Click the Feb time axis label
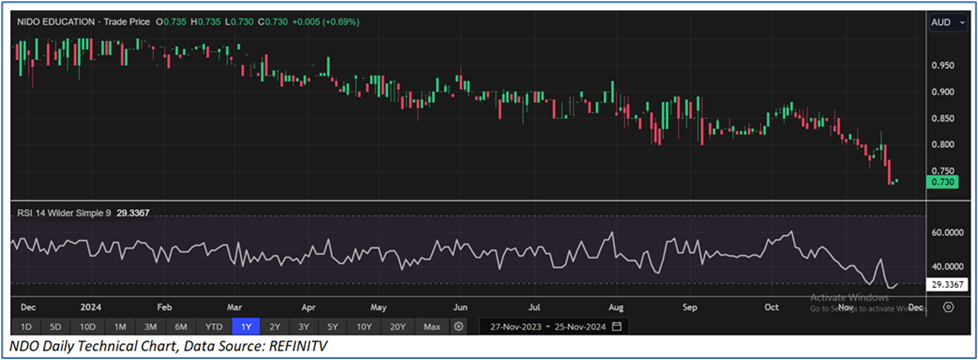 click(164, 308)
